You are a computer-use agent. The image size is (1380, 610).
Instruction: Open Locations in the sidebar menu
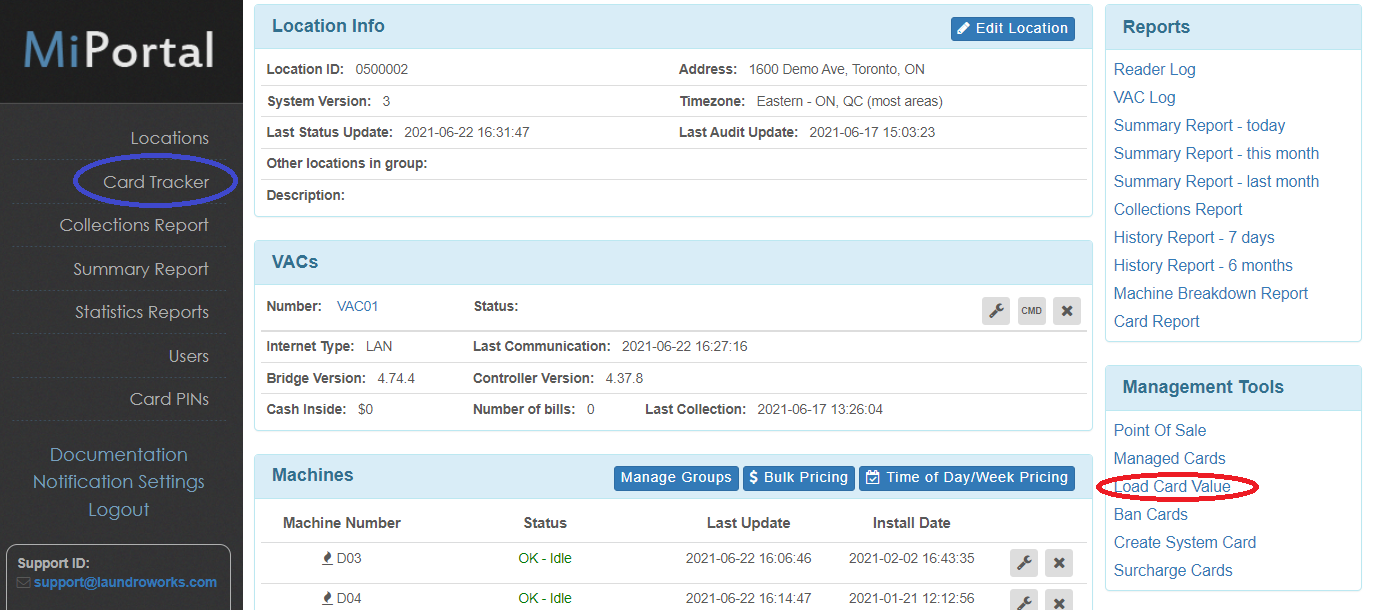(169, 138)
